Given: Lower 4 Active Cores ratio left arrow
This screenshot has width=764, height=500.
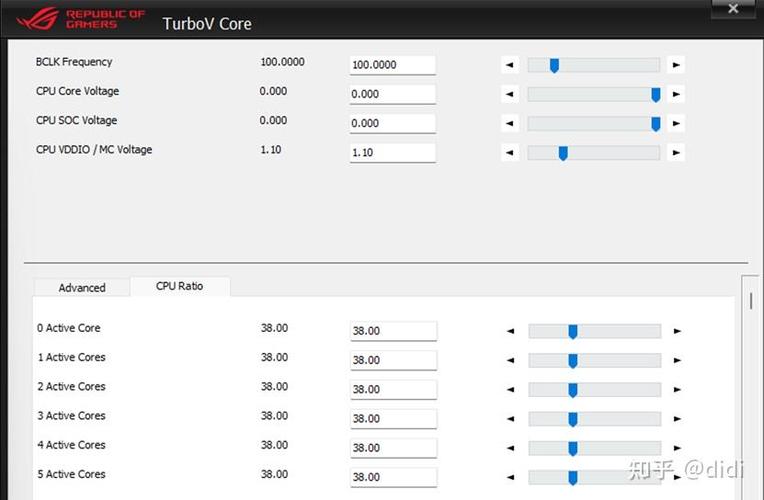Looking at the screenshot, I should click(510, 448).
